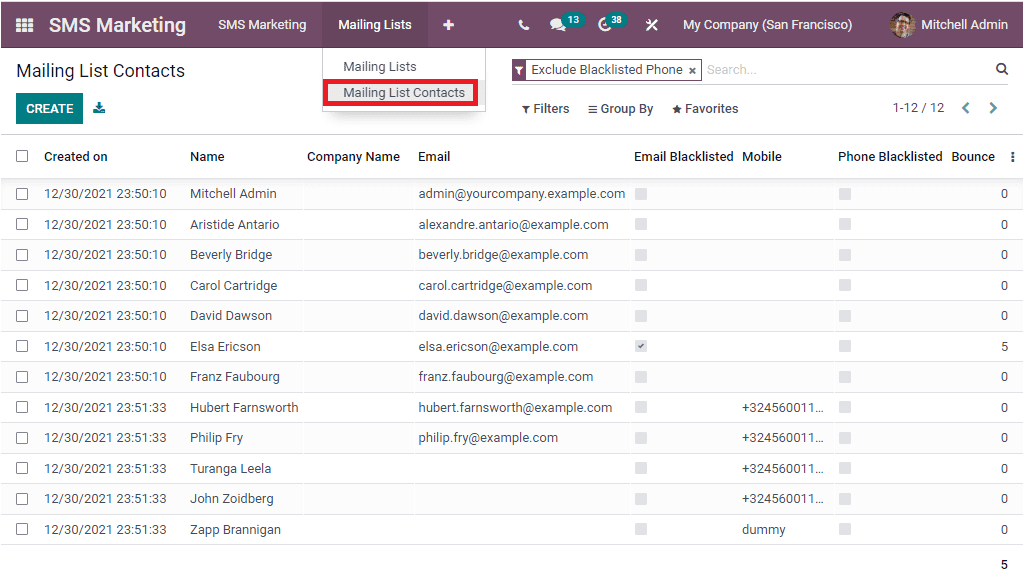Open the column options three-dot icon

click(x=1013, y=157)
